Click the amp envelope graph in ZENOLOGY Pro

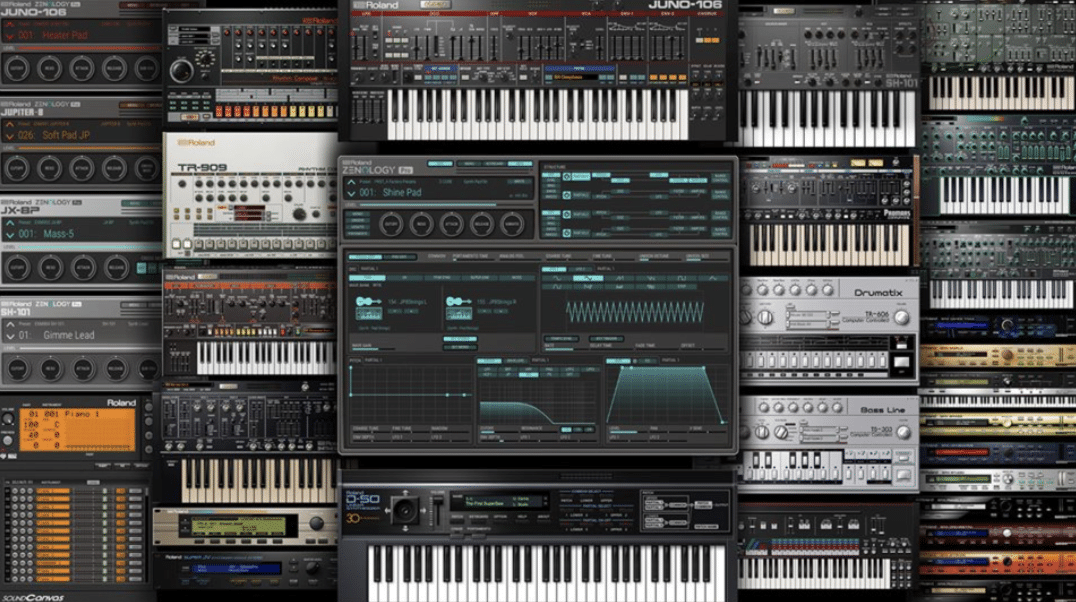point(666,395)
